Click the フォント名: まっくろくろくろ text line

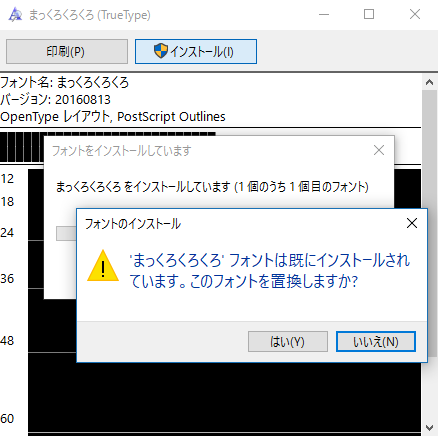(x=64, y=82)
